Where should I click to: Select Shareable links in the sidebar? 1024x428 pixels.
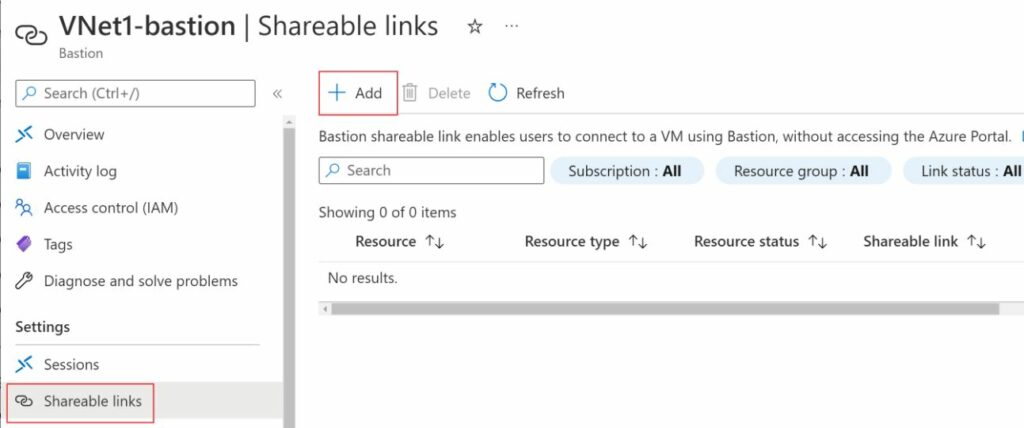click(x=92, y=401)
